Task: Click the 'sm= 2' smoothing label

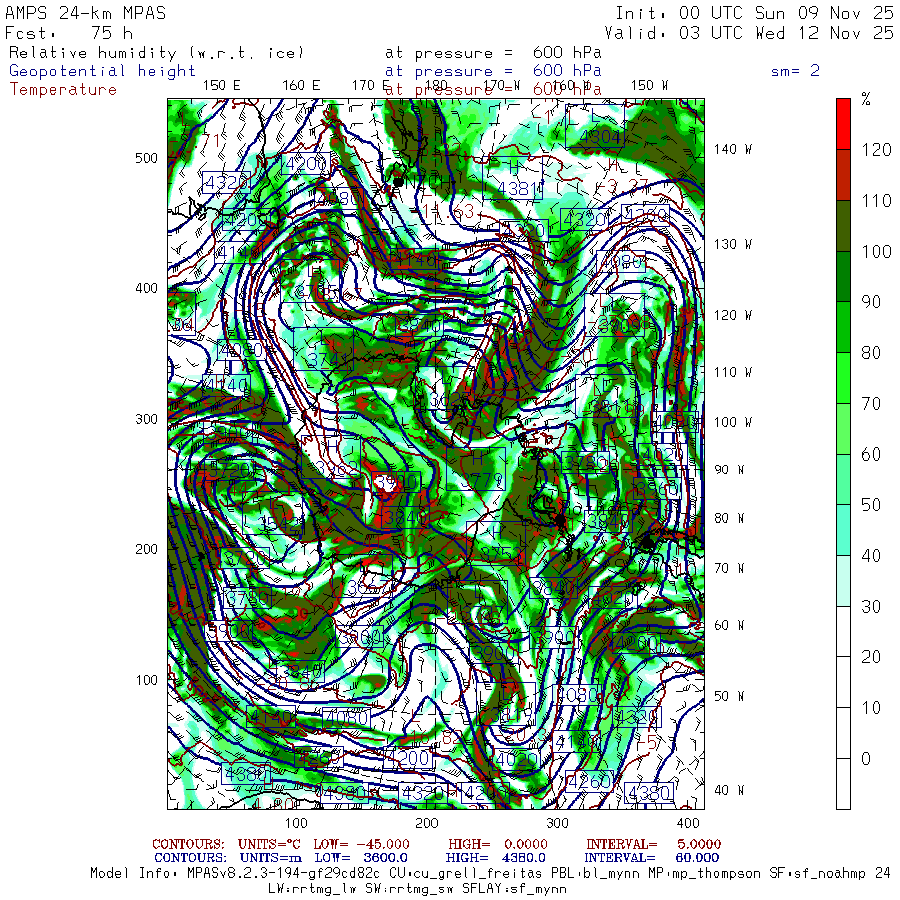Action: pyautogui.click(x=795, y=71)
